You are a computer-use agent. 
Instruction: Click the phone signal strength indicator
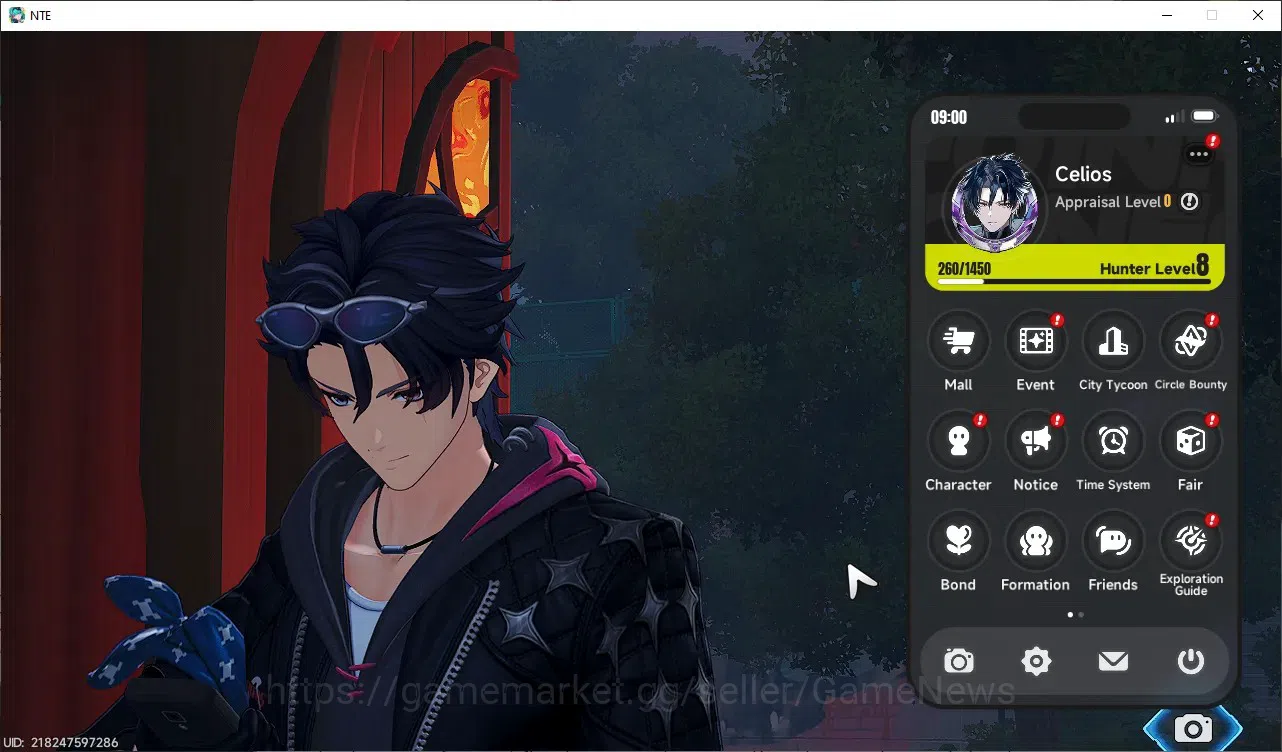point(1175,117)
